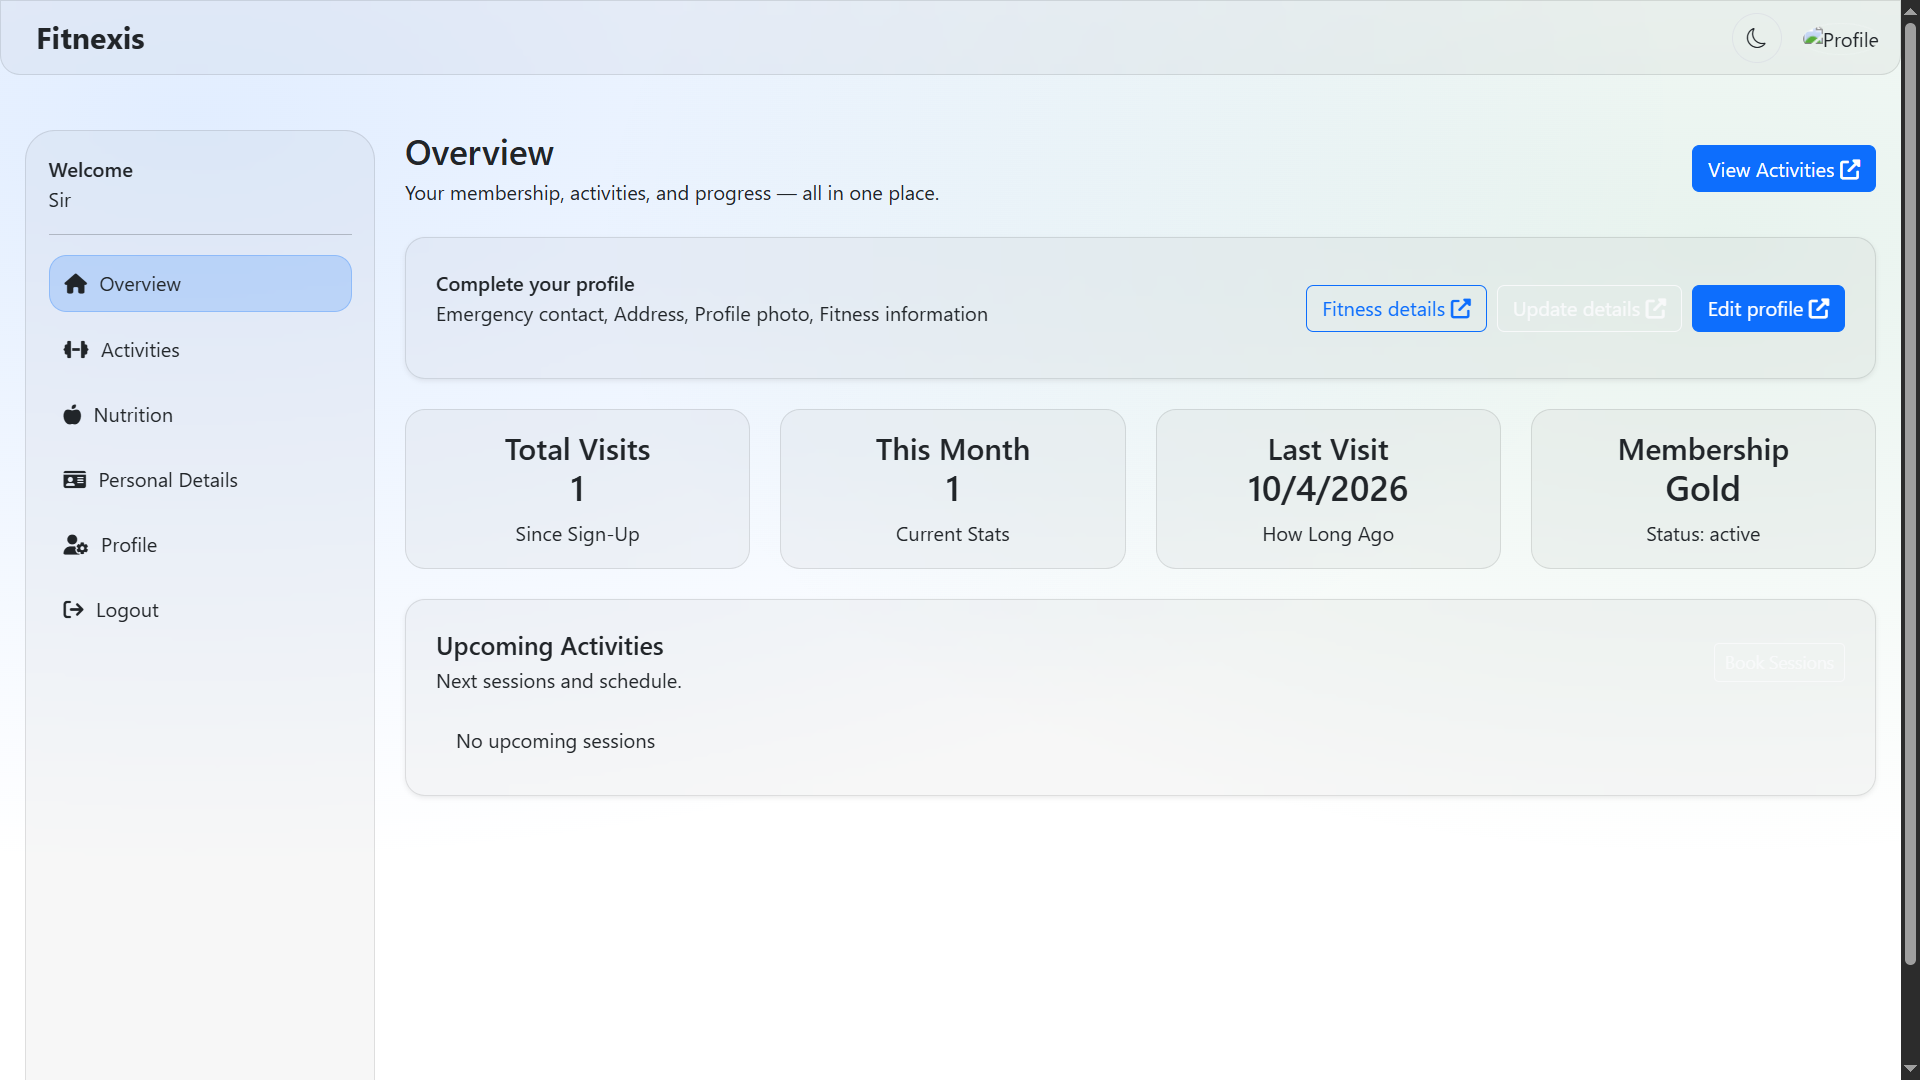Viewport: 1920px width, 1080px height.
Task: Click the Upcoming Activities heading
Action: pos(549,646)
